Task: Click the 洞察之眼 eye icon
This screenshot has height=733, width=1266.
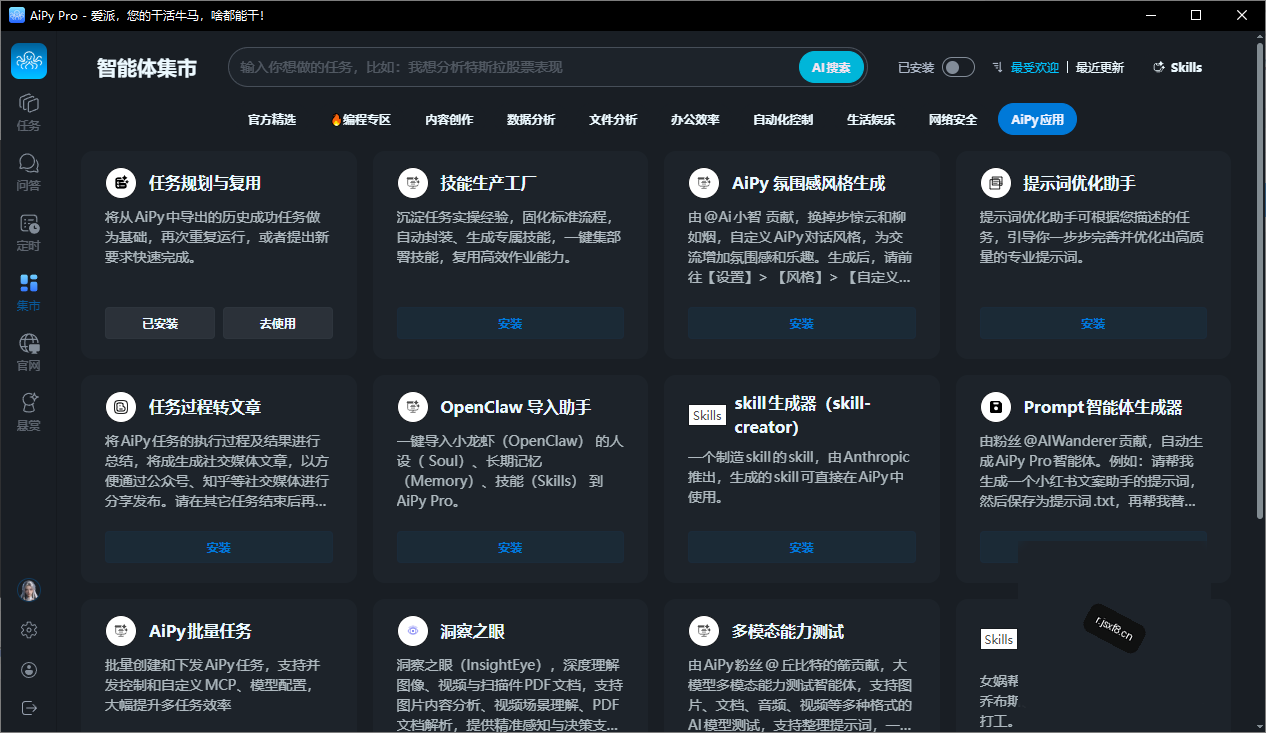Action: [412, 631]
